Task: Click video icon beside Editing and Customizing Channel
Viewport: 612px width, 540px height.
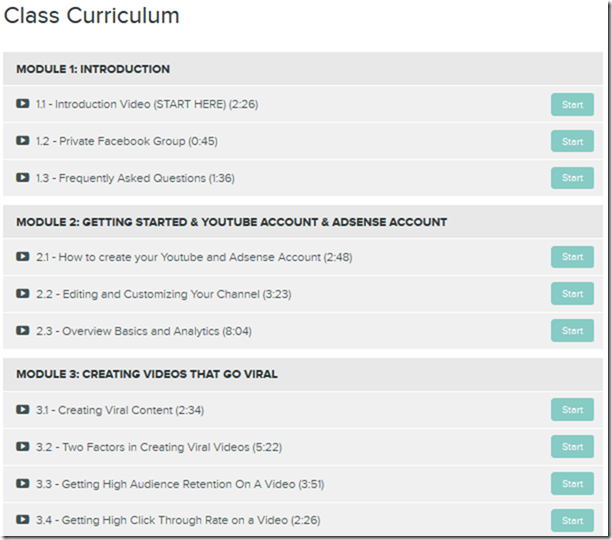Action: point(23,294)
